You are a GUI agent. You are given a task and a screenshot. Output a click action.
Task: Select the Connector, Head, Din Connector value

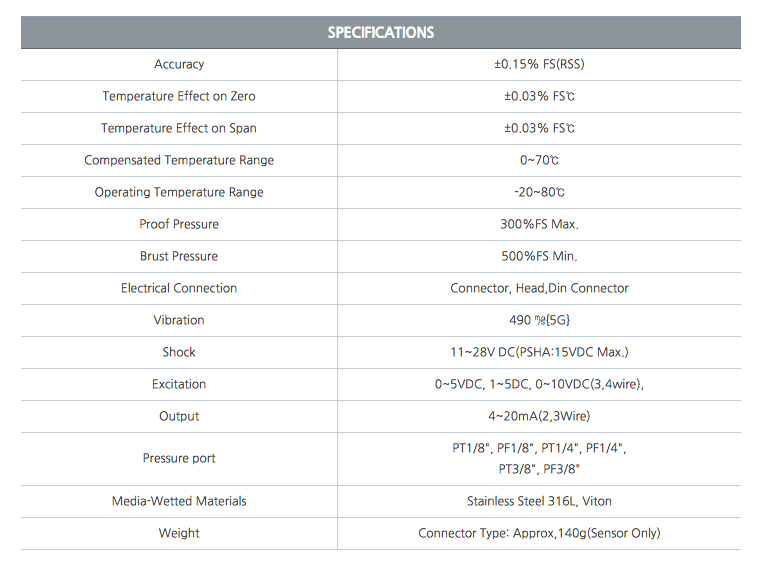coord(539,288)
